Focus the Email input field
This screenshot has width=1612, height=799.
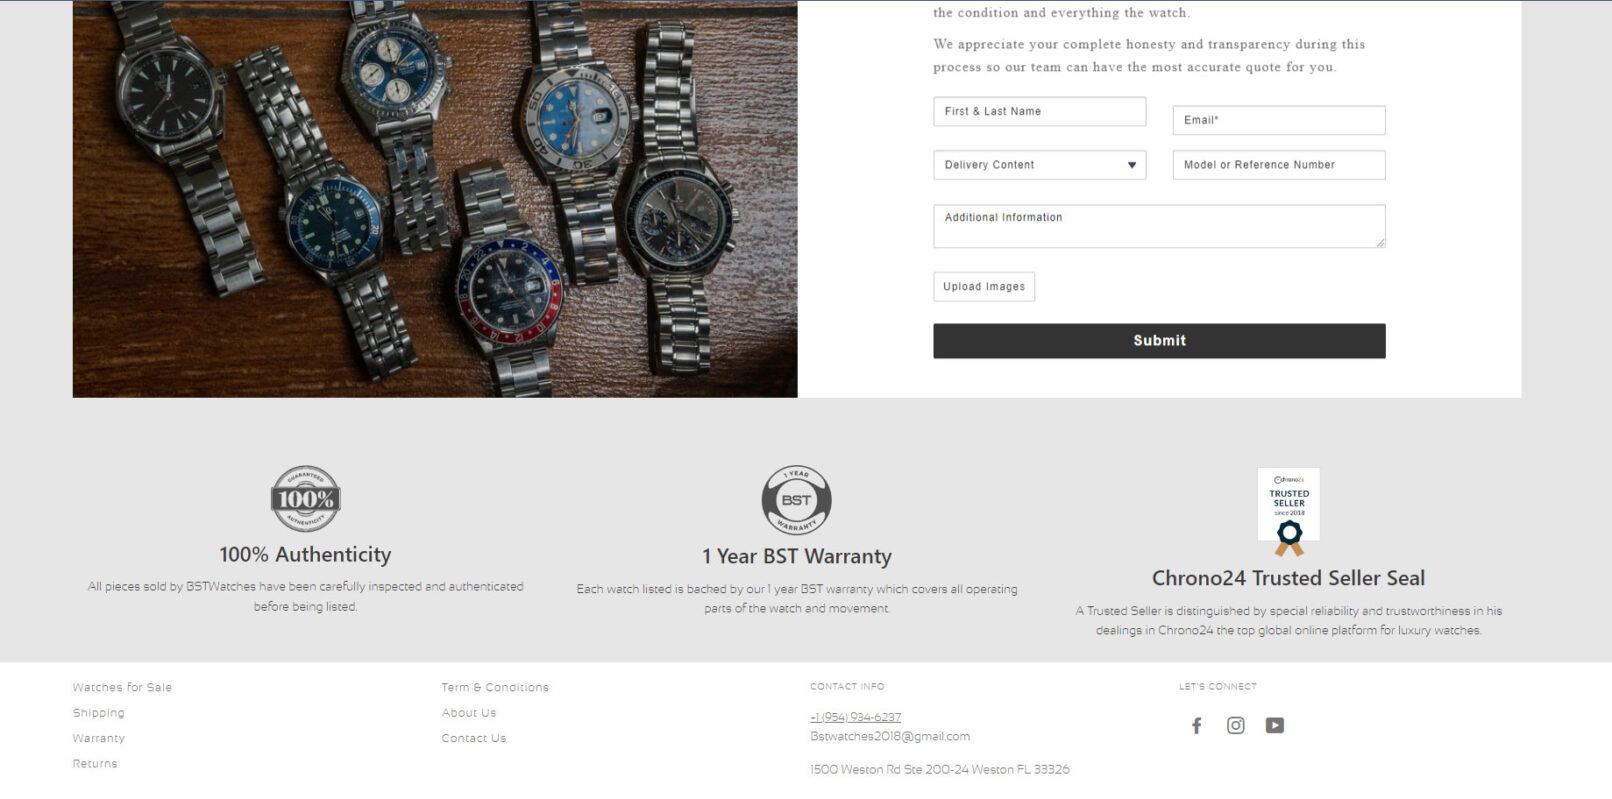[x=1279, y=120]
